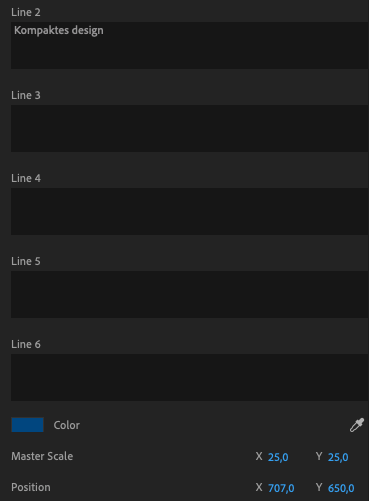Viewport: 369px width, 501px height.
Task: Click inside the Line 5 text field
Action: pyautogui.click(x=190, y=294)
